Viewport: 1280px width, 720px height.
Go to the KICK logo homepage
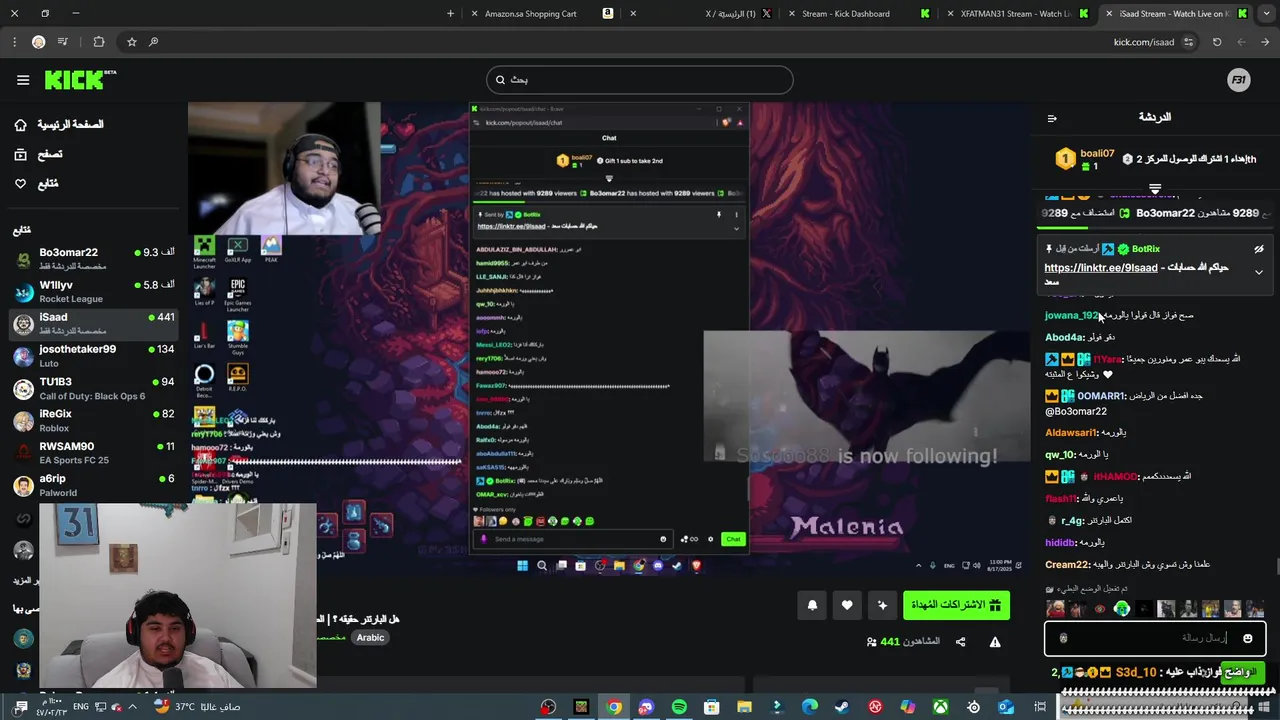[x=80, y=80]
